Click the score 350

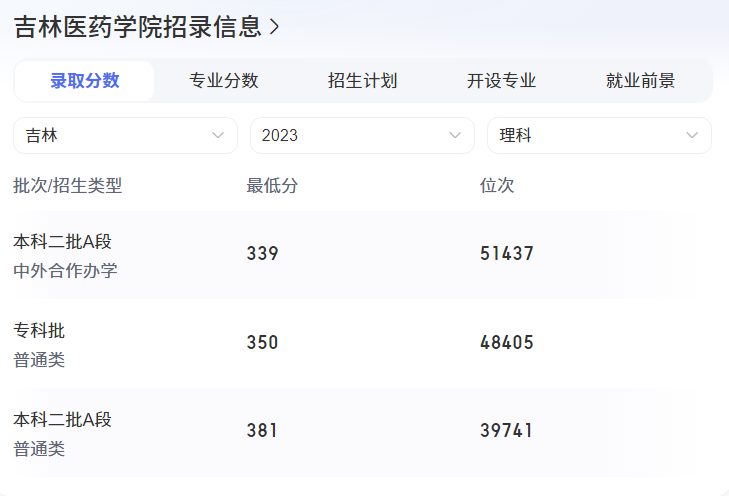[x=263, y=343]
